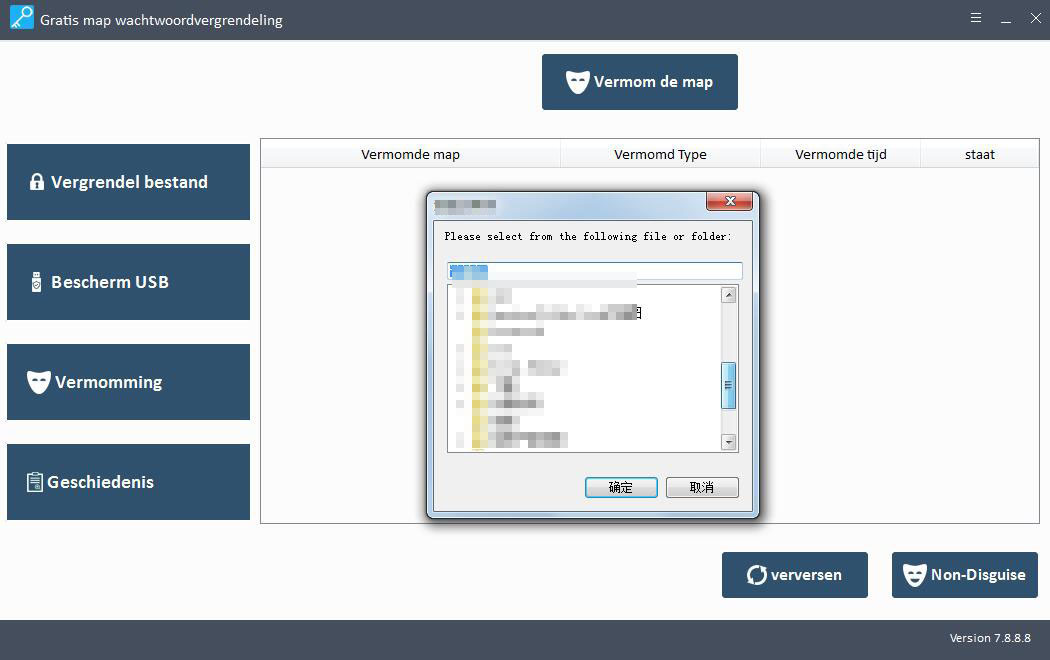
Task: Minimize the application window
Action: point(1006,18)
